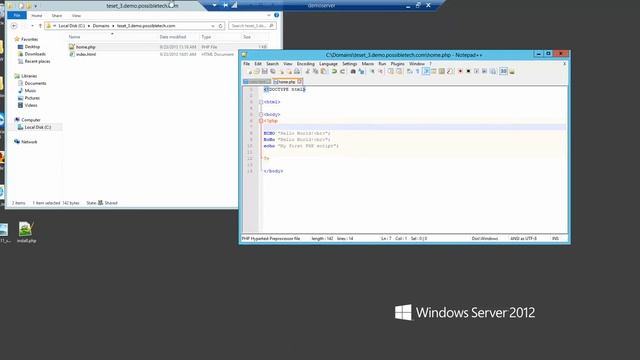Open the Notepad++ Search menu
This screenshot has width=640, height=360.
click(272, 64)
